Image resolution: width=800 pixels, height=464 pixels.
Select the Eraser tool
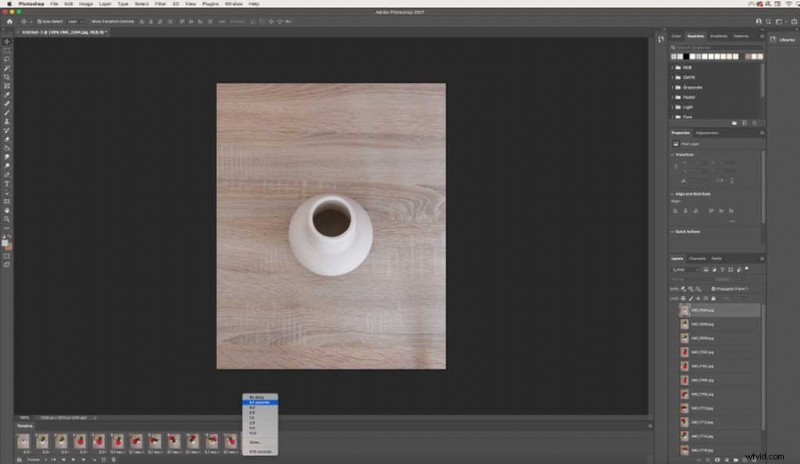(x=7, y=139)
